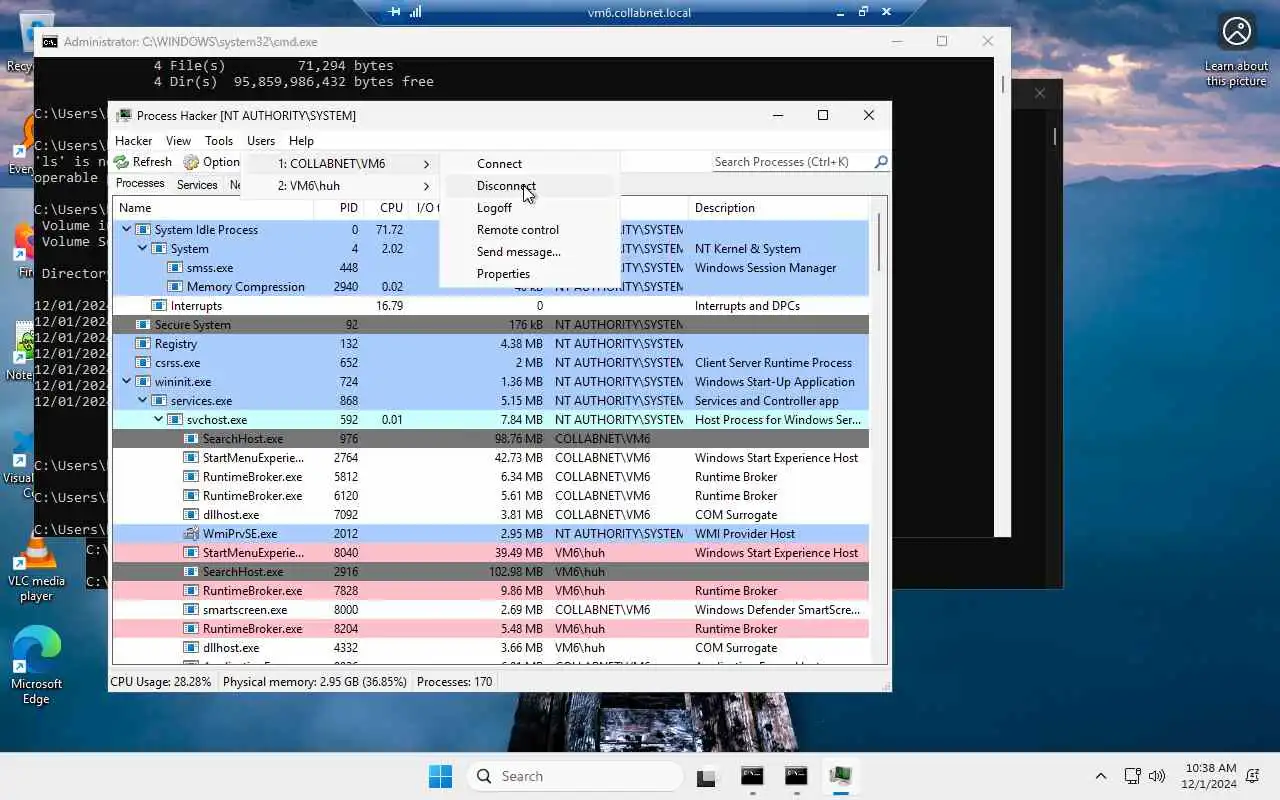Screen dimensions: 1280x800
Task: Click the cmd.exe window title icon
Action: [x=50, y=42]
